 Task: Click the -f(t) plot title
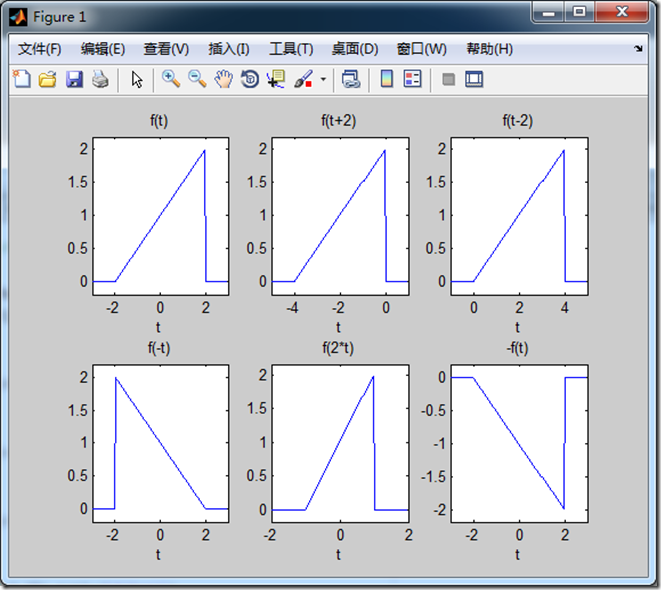tap(517, 349)
